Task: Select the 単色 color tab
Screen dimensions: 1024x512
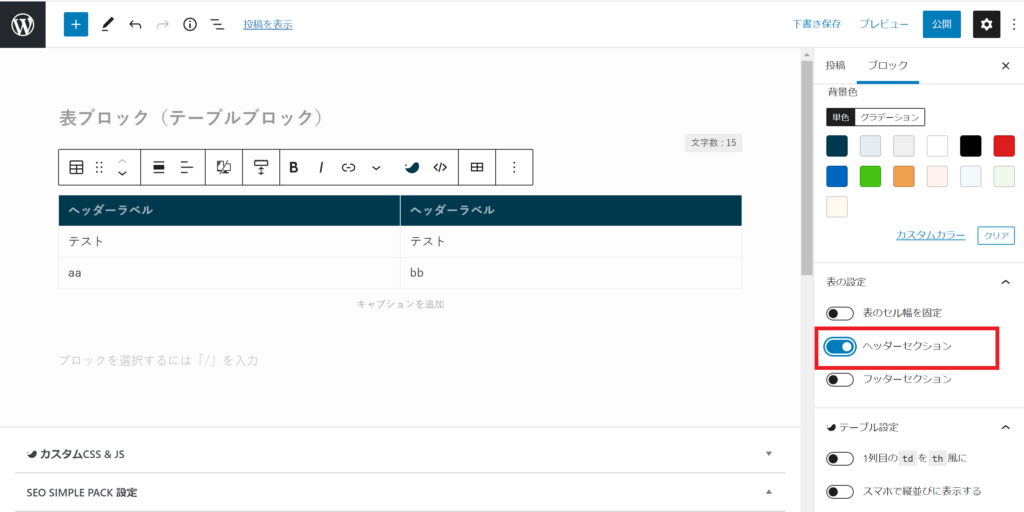Action: (840, 117)
